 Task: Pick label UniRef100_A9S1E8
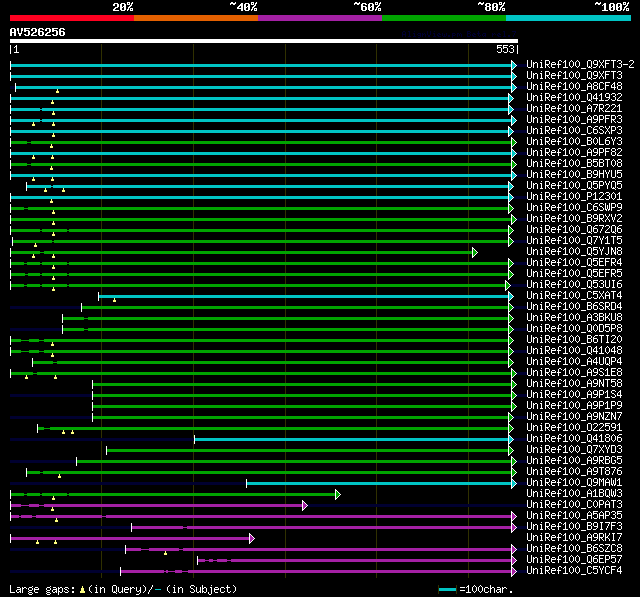click(574, 373)
